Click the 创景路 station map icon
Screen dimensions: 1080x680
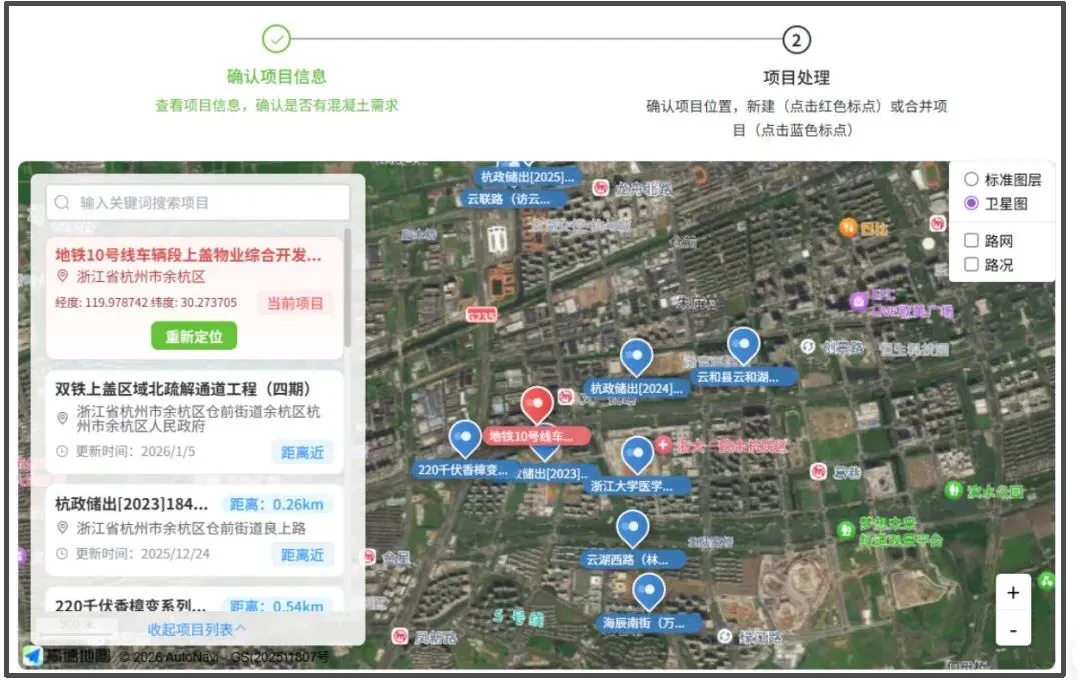pos(808,347)
